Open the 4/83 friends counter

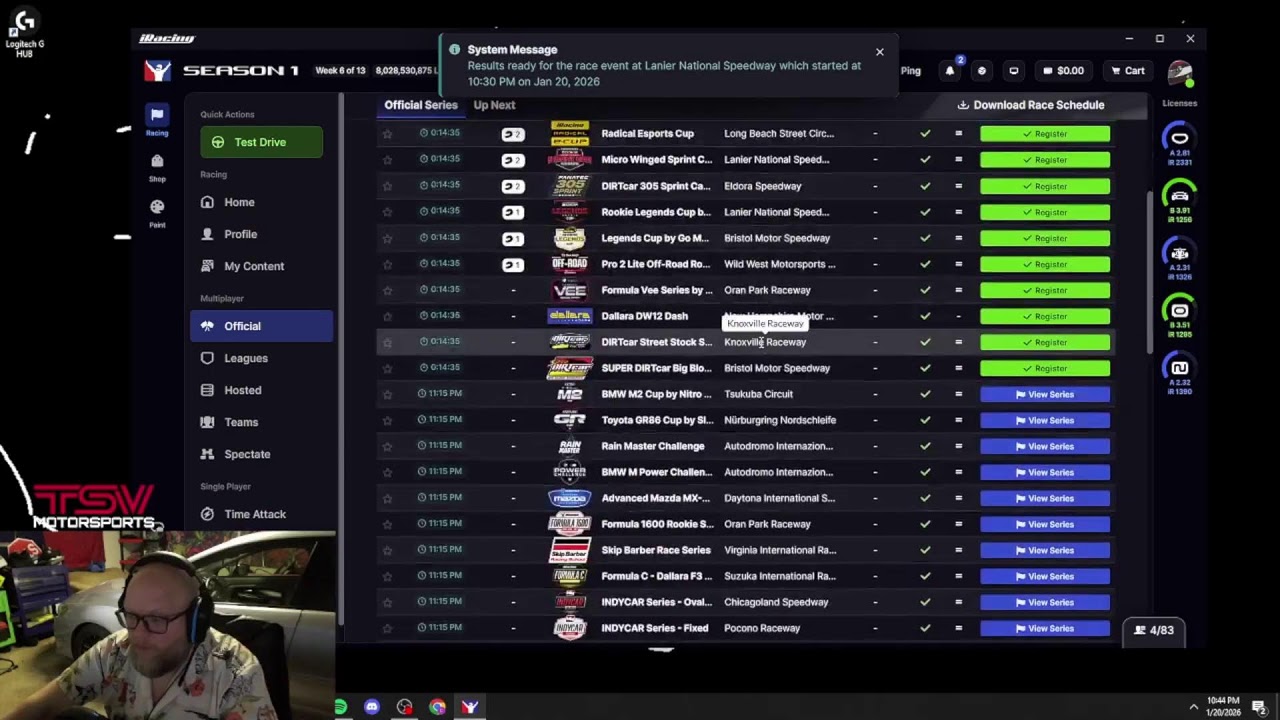1154,630
